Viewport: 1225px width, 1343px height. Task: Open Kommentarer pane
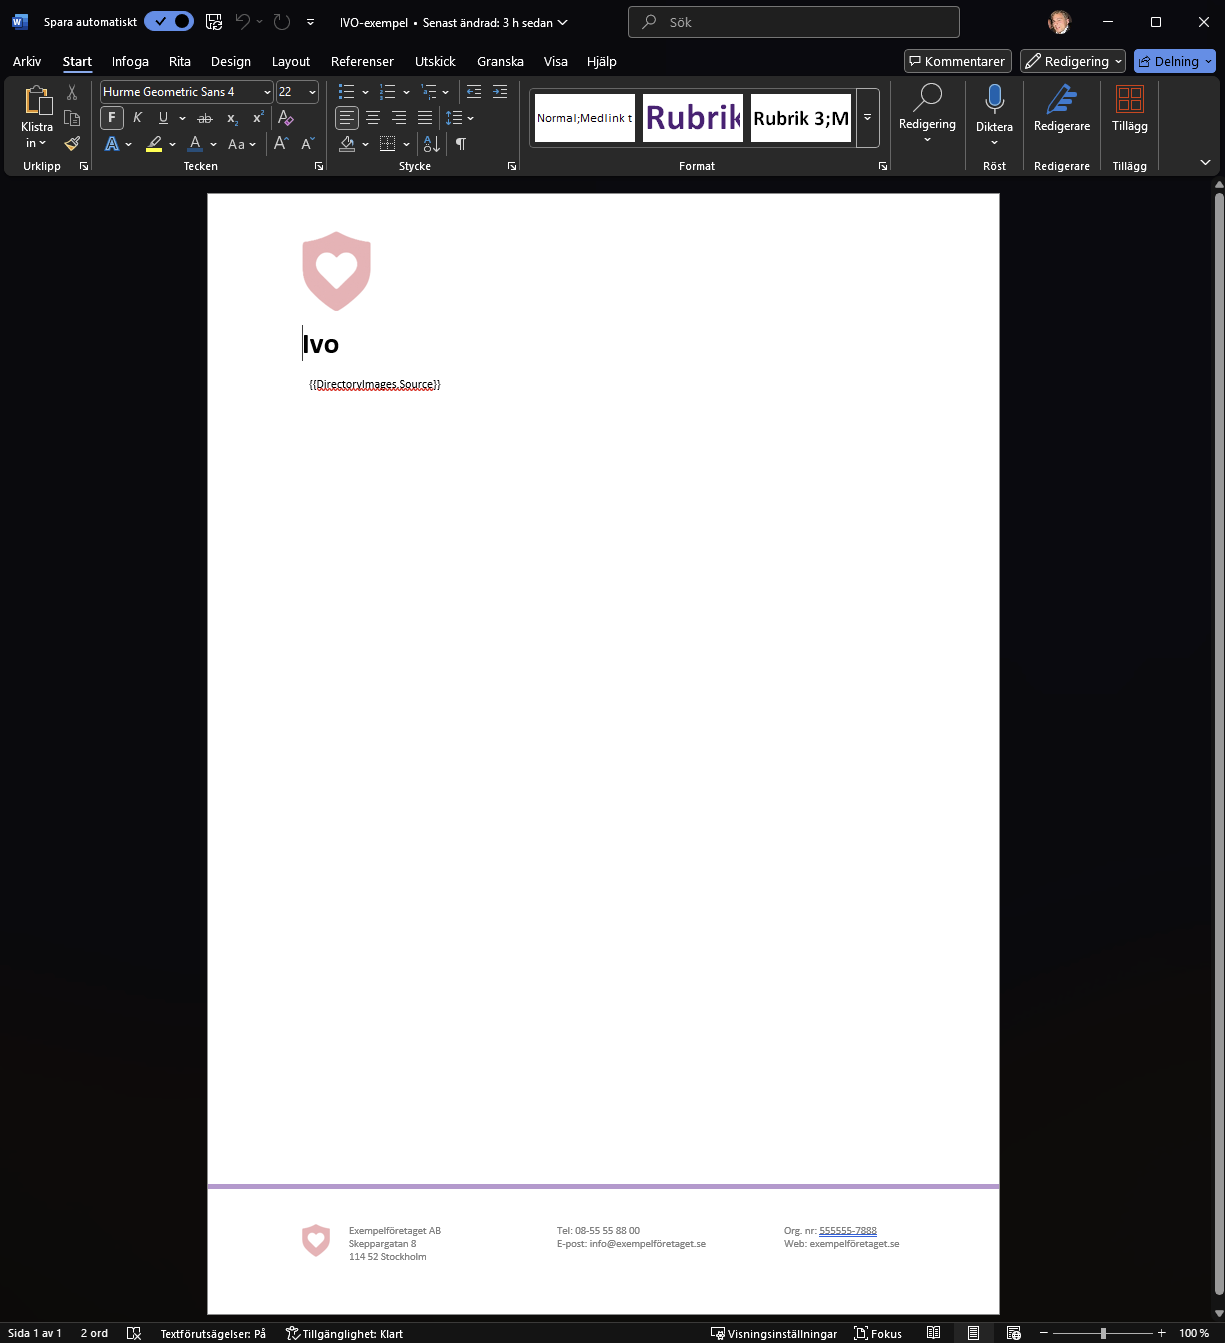click(x=958, y=61)
